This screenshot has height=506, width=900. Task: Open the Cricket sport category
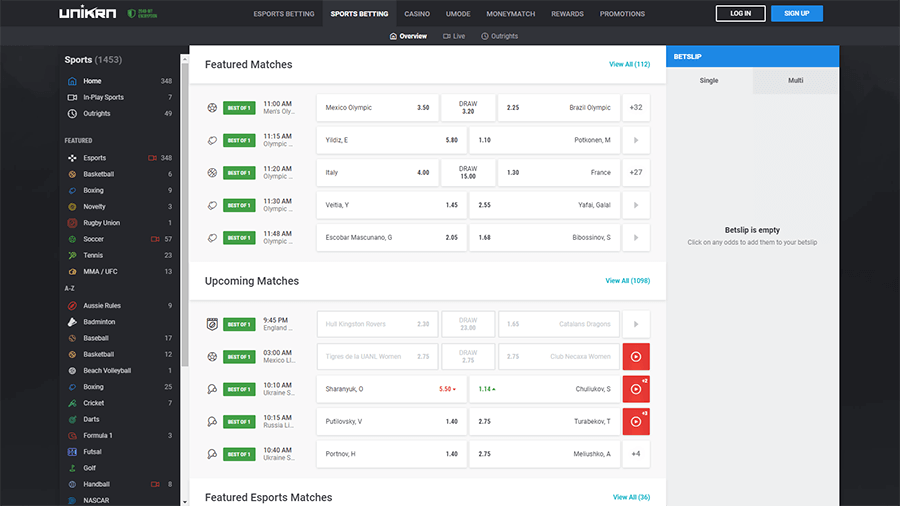(x=94, y=403)
